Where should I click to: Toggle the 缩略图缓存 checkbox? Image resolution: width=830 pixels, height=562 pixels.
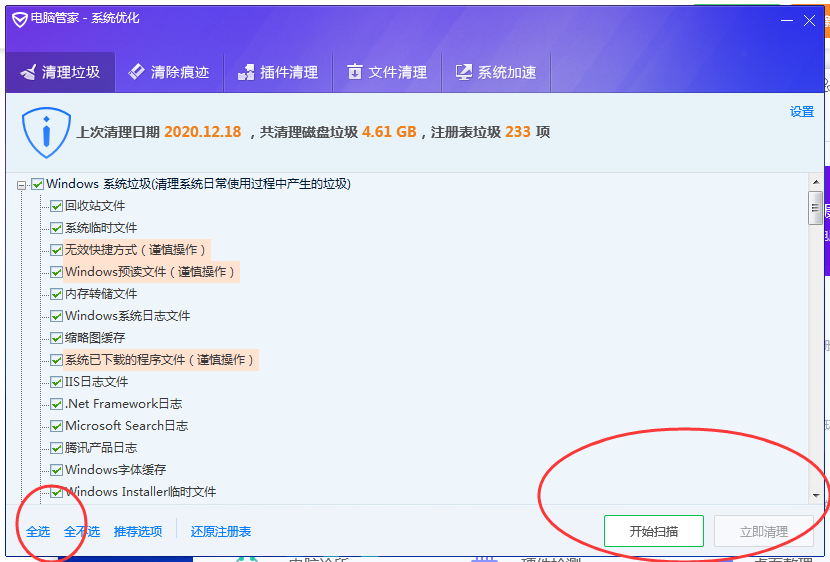point(57,338)
